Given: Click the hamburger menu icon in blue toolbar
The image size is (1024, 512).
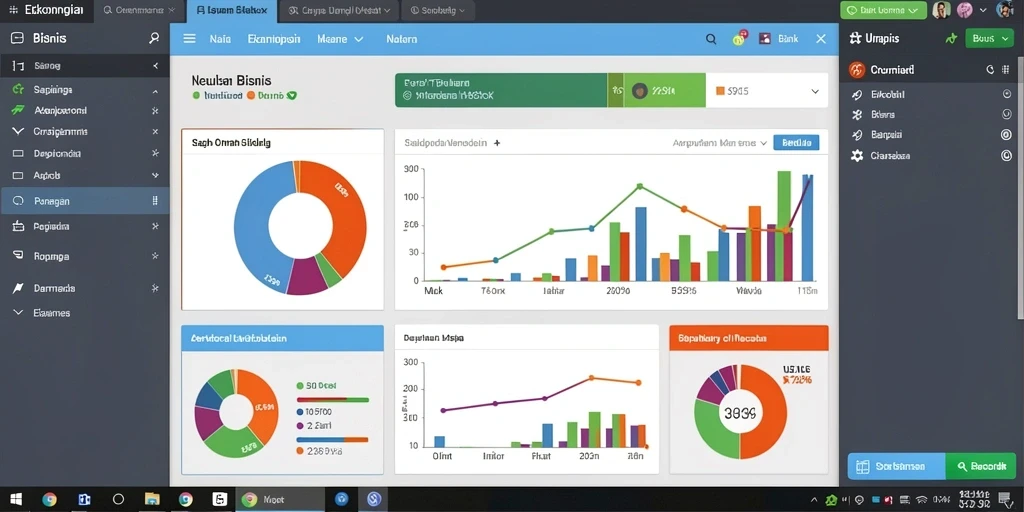Looking at the screenshot, I should (x=189, y=39).
